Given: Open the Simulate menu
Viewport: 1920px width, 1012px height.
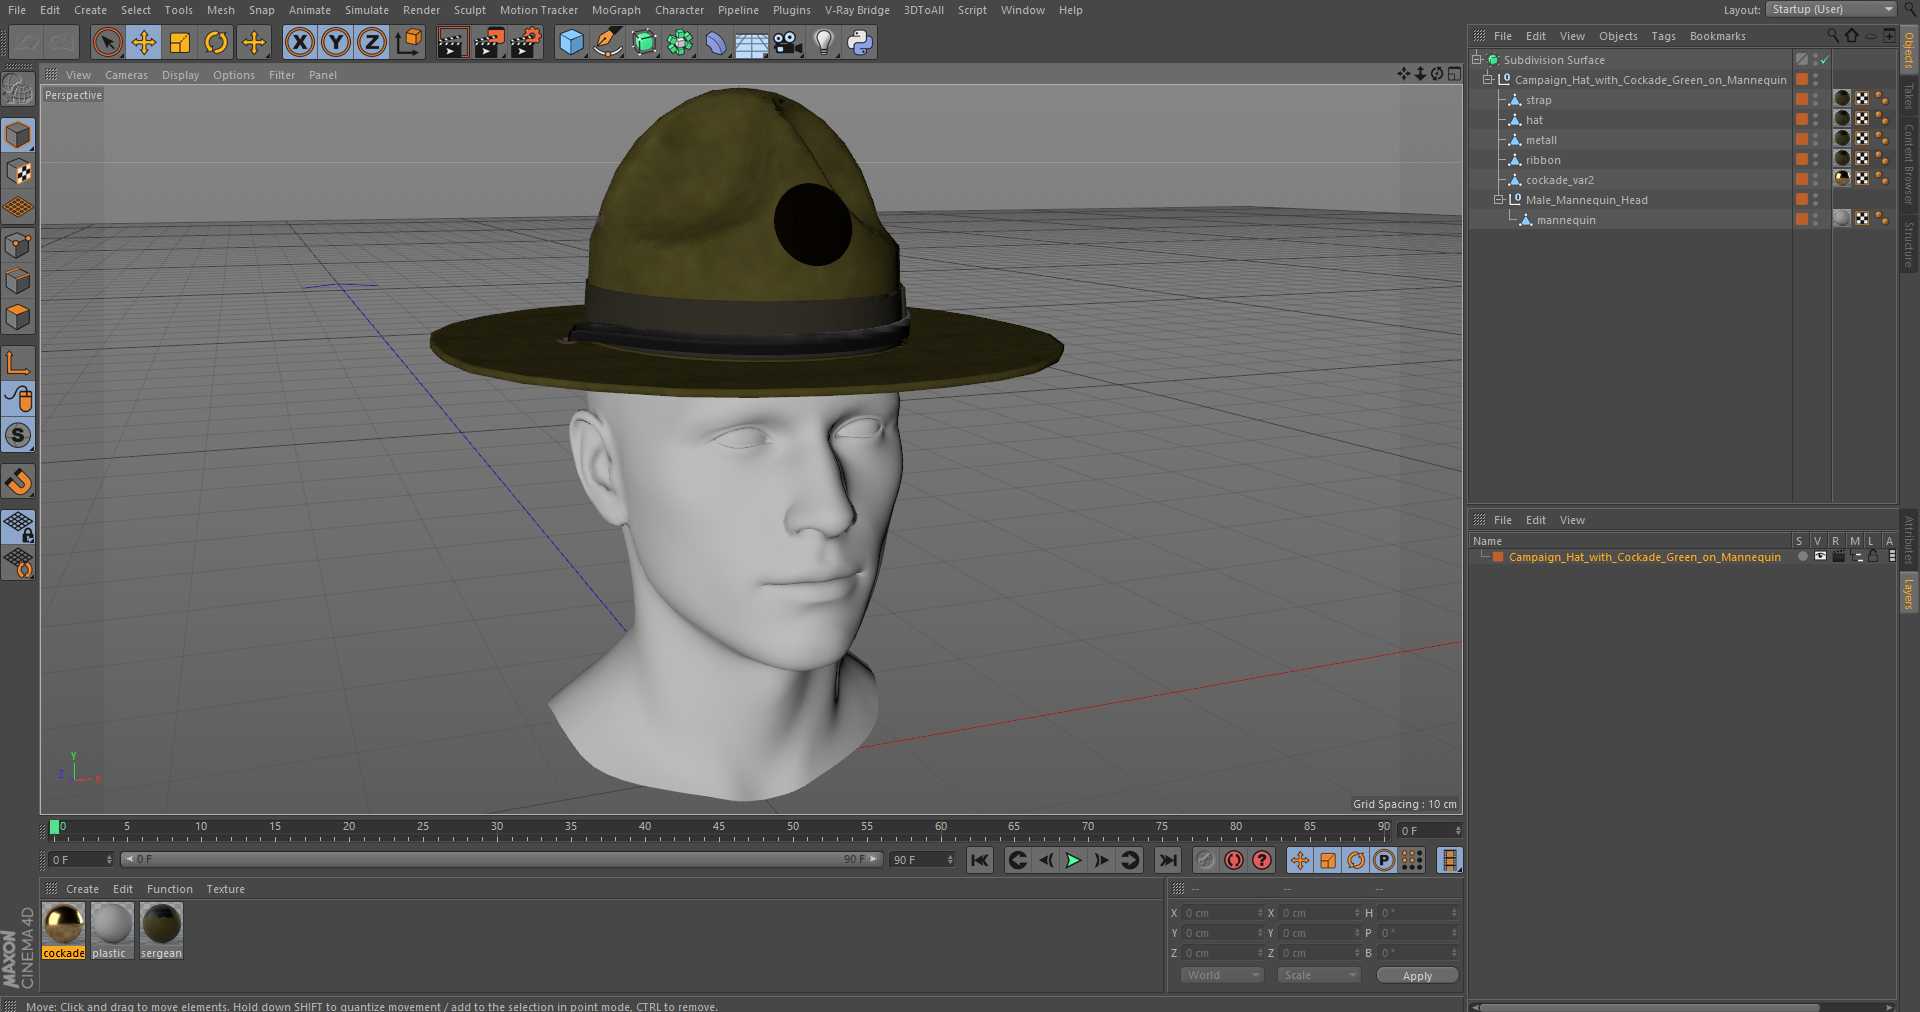Looking at the screenshot, I should [x=367, y=10].
